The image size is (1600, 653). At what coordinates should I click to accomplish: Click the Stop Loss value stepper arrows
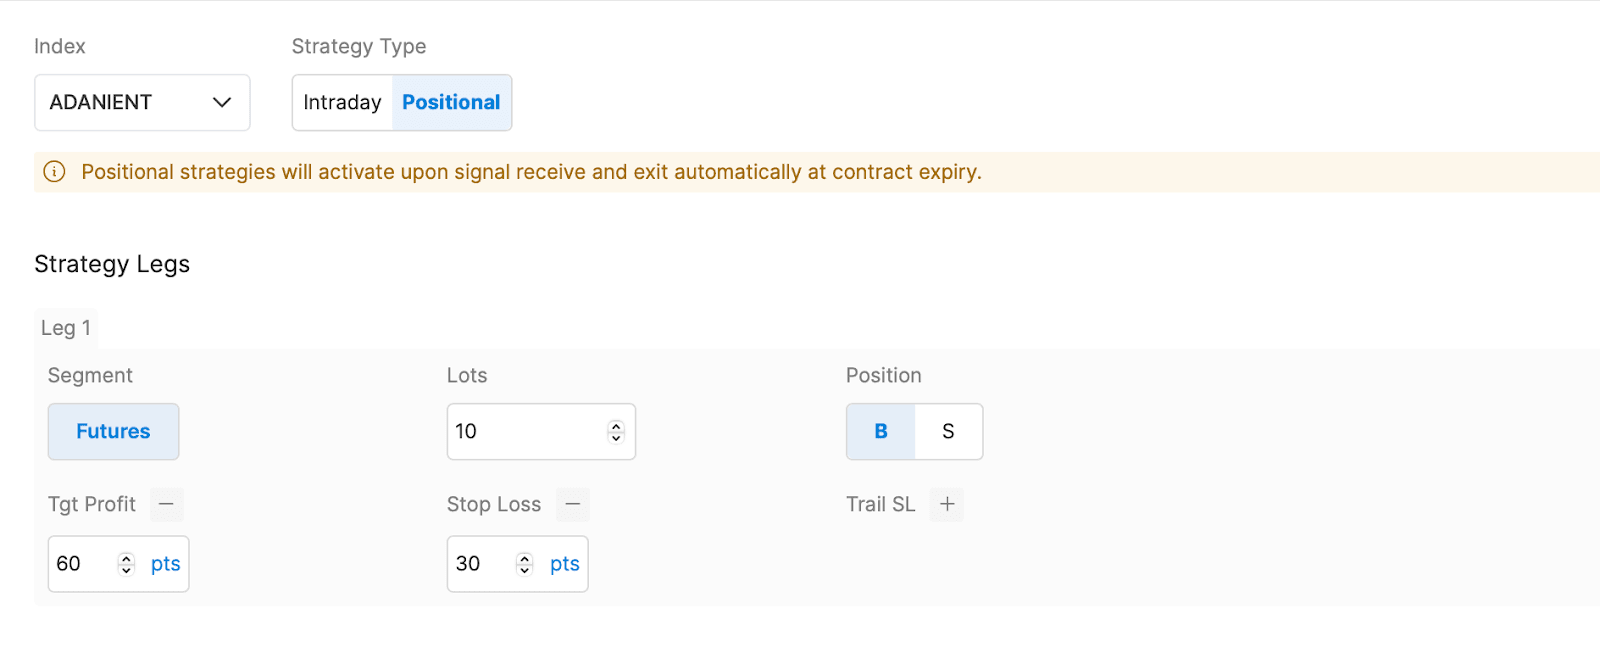[525, 564]
